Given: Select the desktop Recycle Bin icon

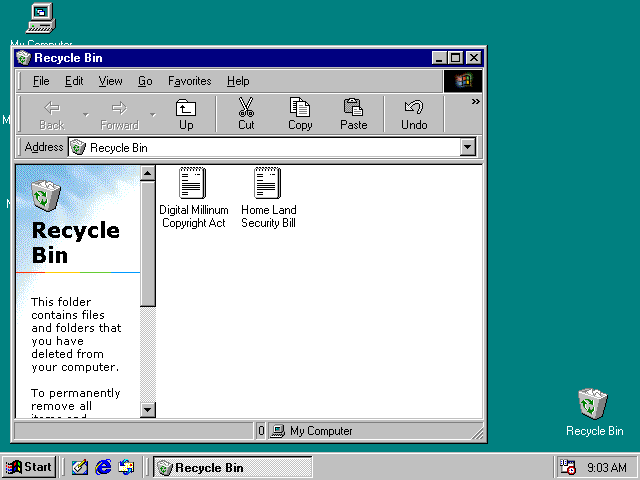Looking at the screenshot, I should 594,412.
